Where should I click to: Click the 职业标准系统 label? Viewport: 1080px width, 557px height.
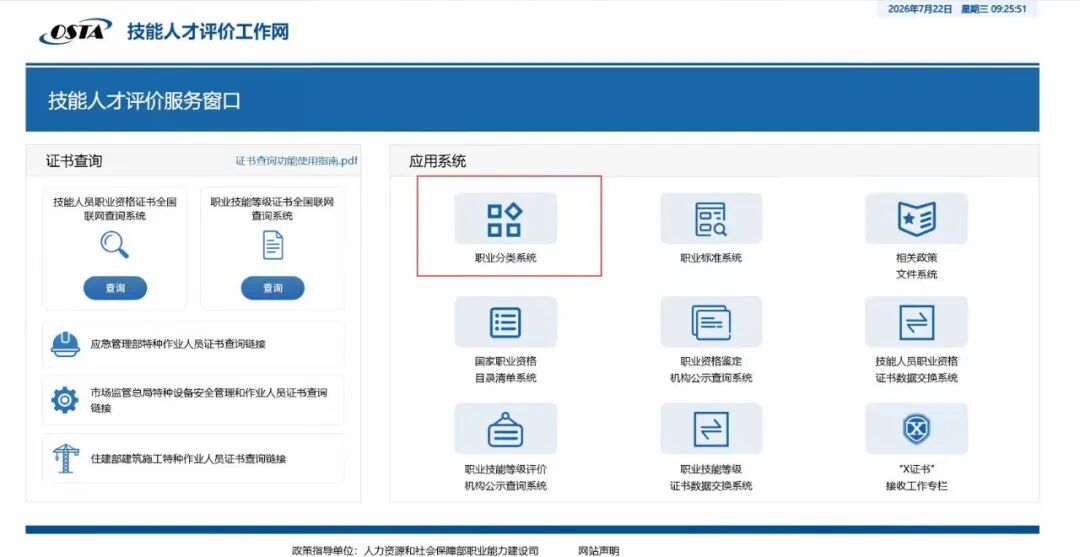click(x=711, y=258)
